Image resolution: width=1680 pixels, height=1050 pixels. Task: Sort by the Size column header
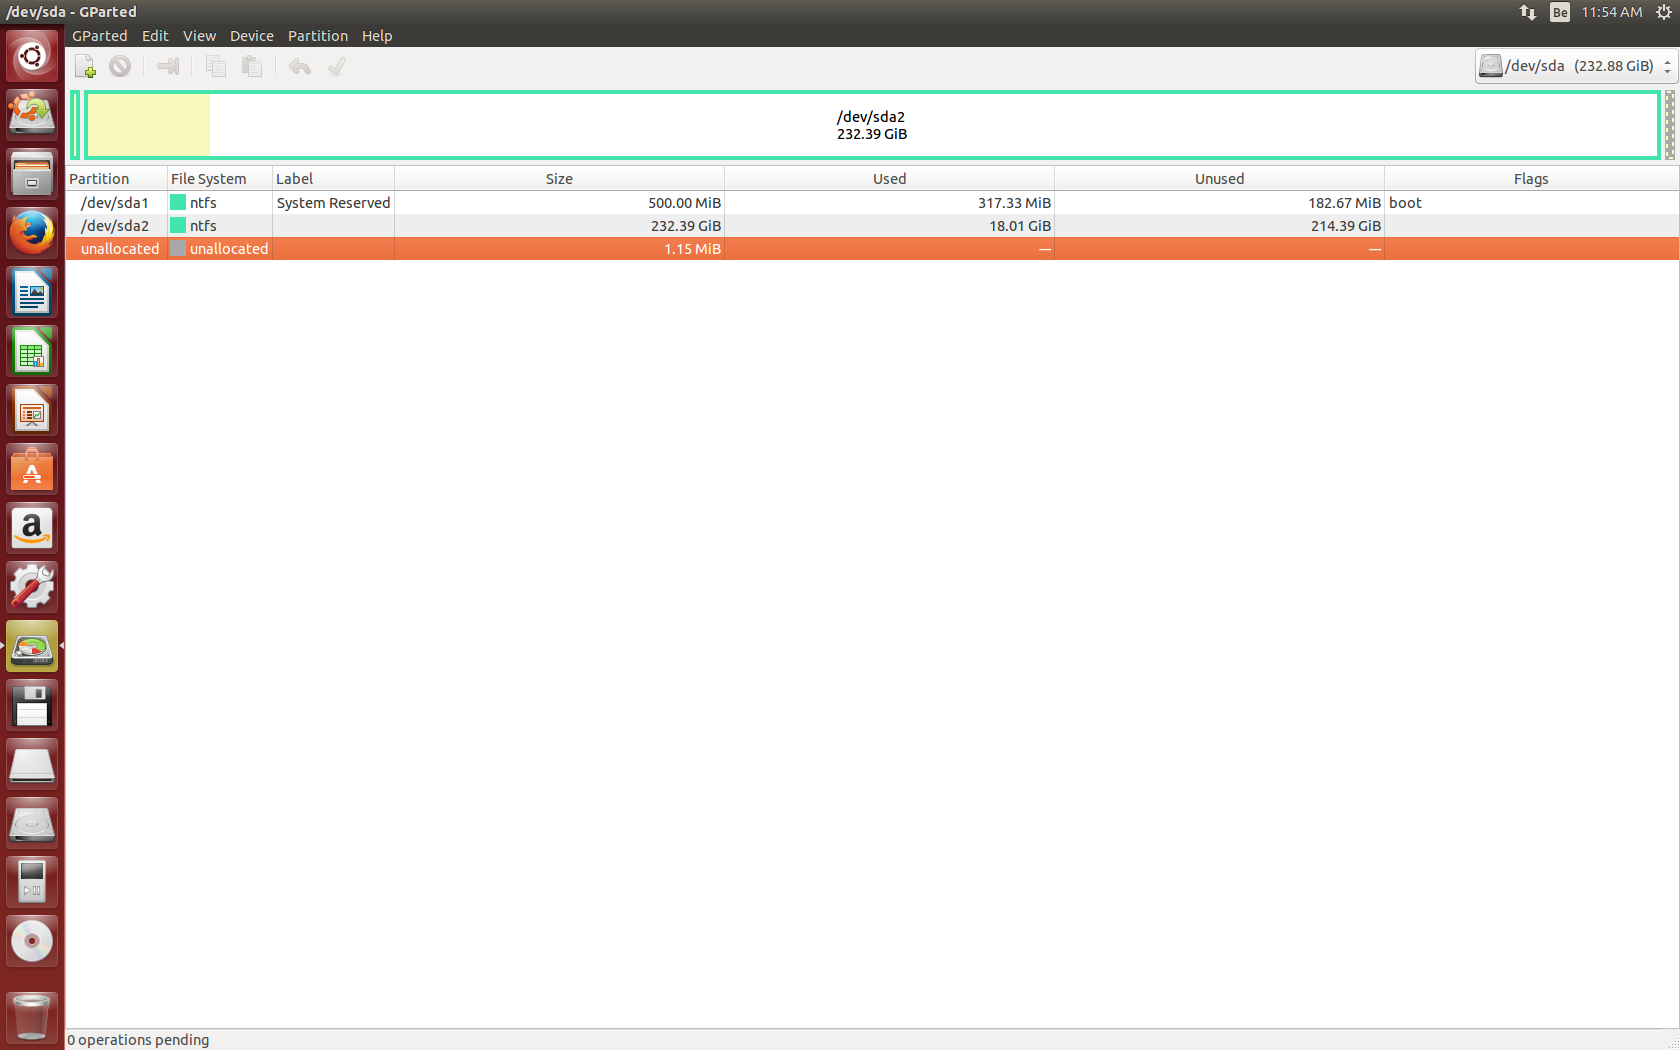point(559,179)
